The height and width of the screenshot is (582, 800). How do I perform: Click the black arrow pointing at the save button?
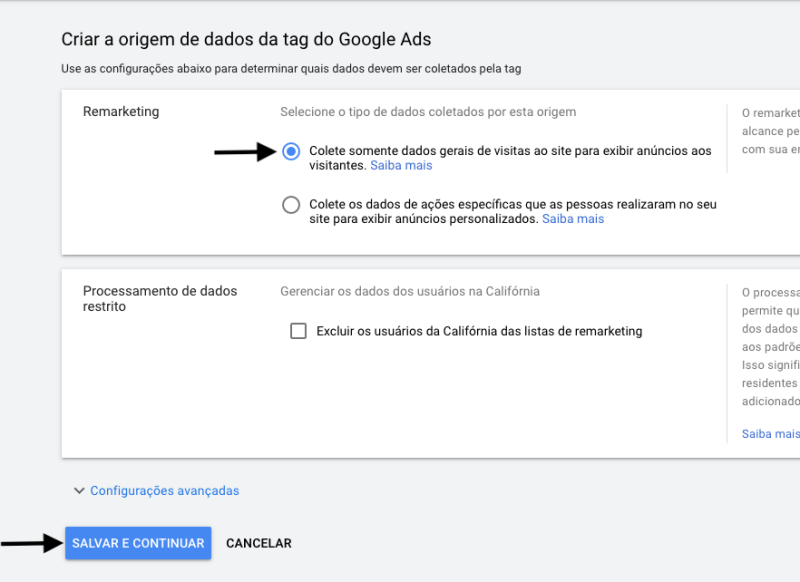click(x=29, y=543)
